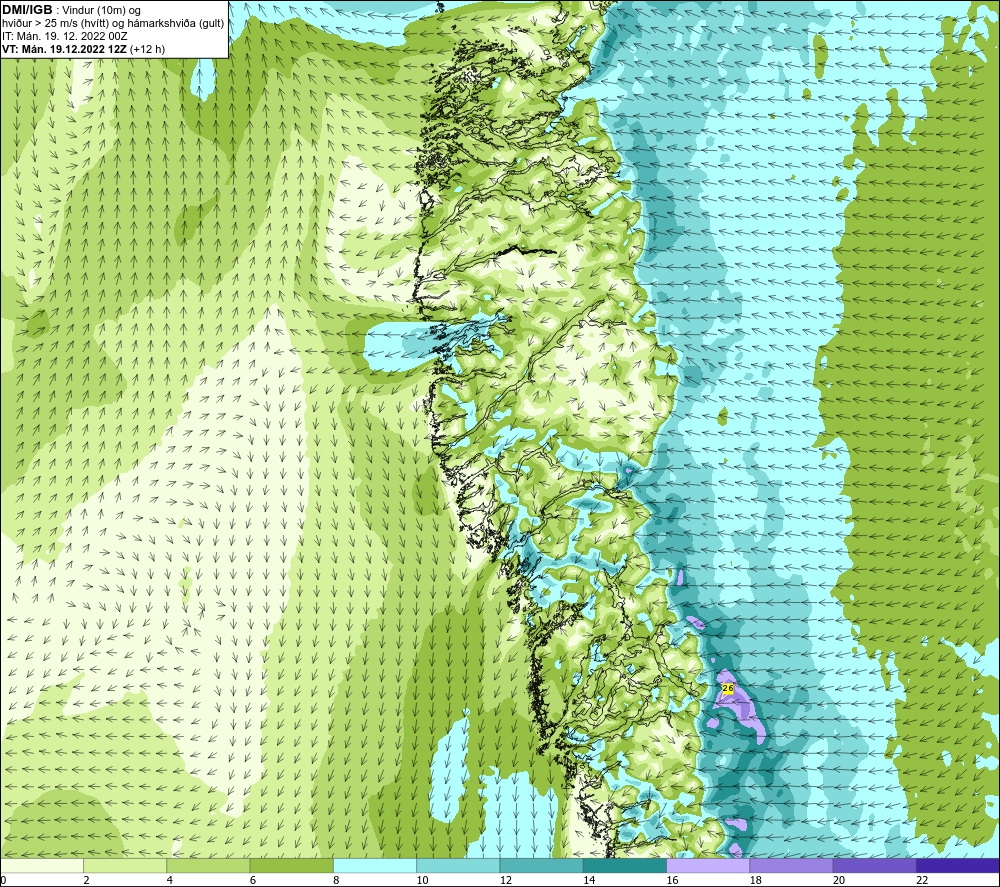
Task: Select the 12–14 m/s teal swatch
Action: click(x=541, y=865)
